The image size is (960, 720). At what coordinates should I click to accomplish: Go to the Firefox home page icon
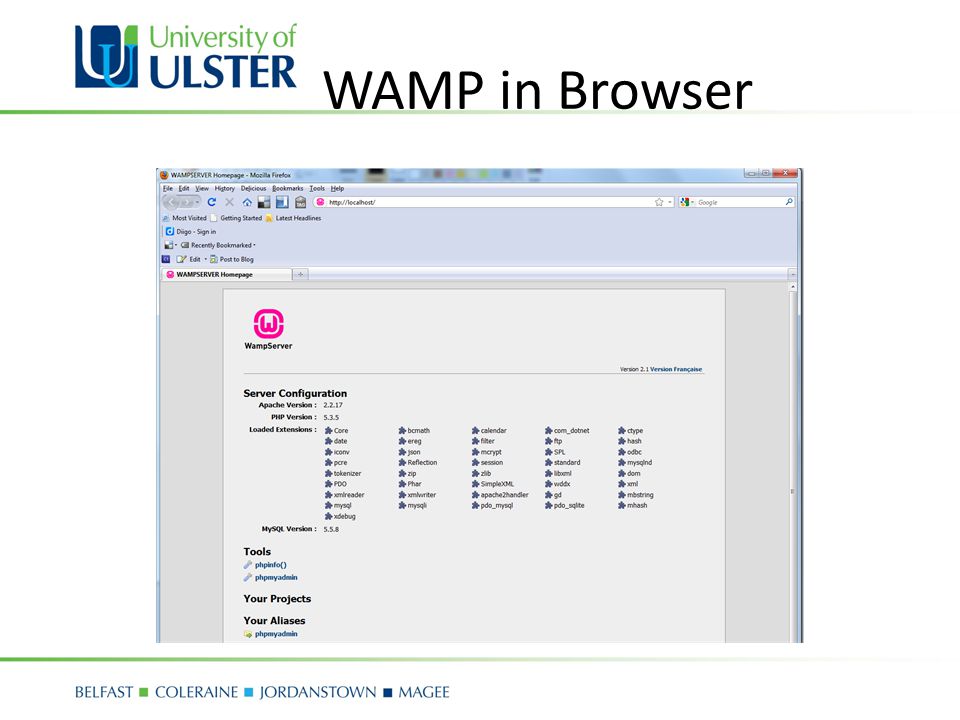(x=247, y=202)
